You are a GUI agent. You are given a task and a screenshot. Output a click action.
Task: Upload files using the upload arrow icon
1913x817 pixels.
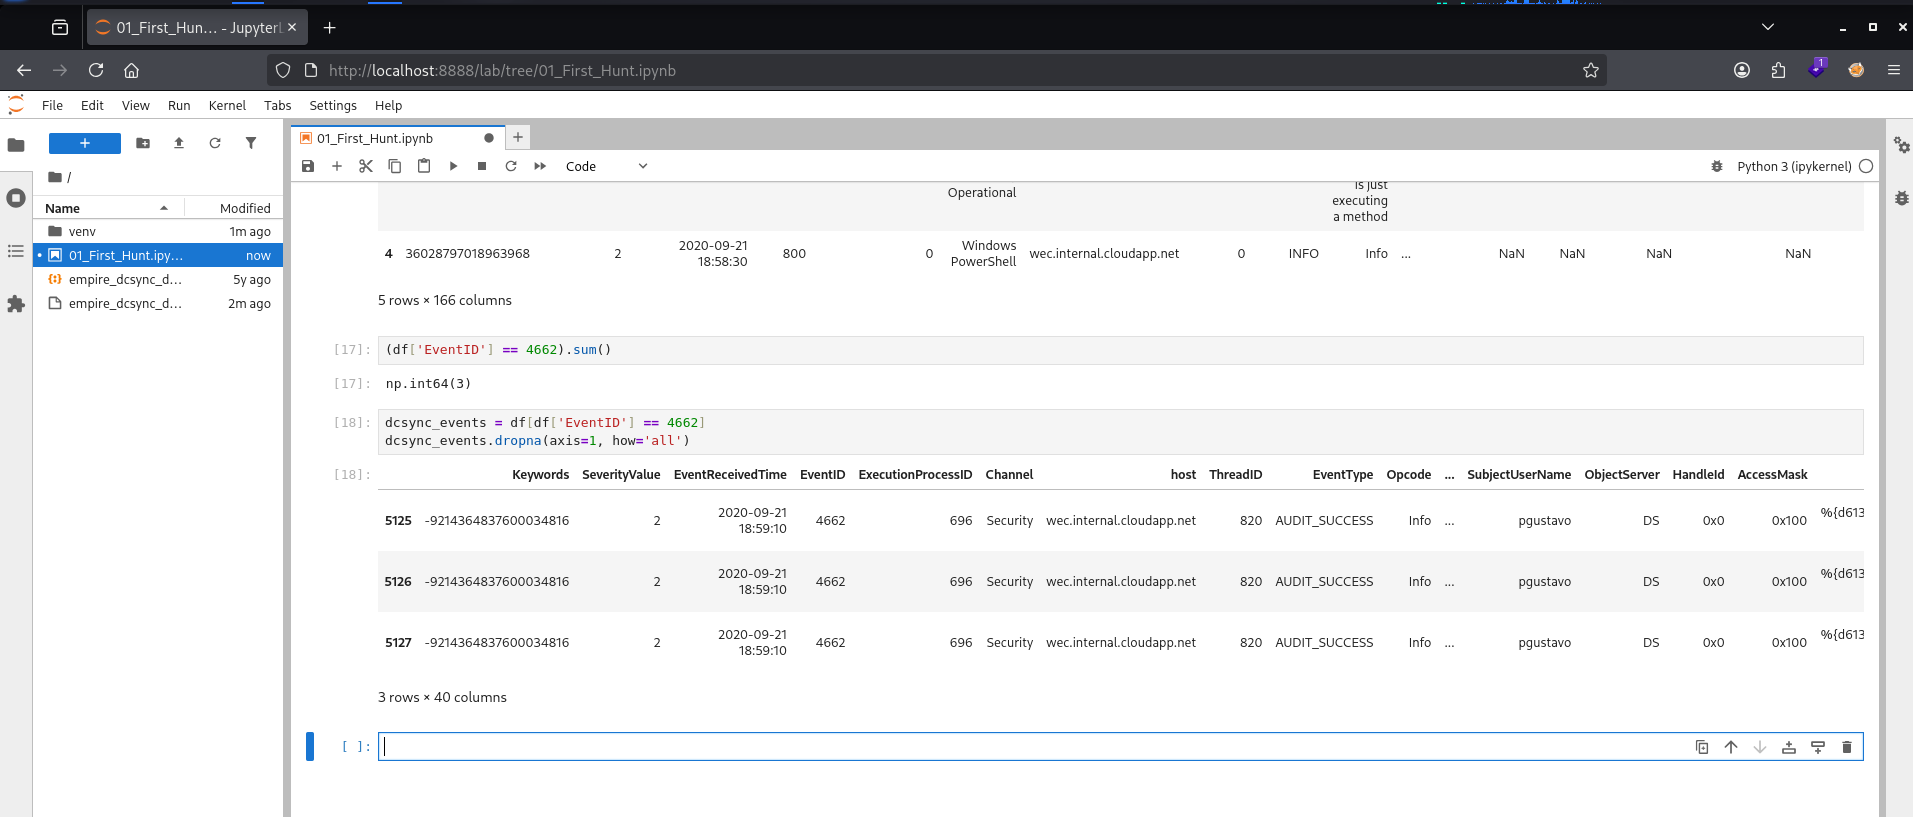coord(179,143)
